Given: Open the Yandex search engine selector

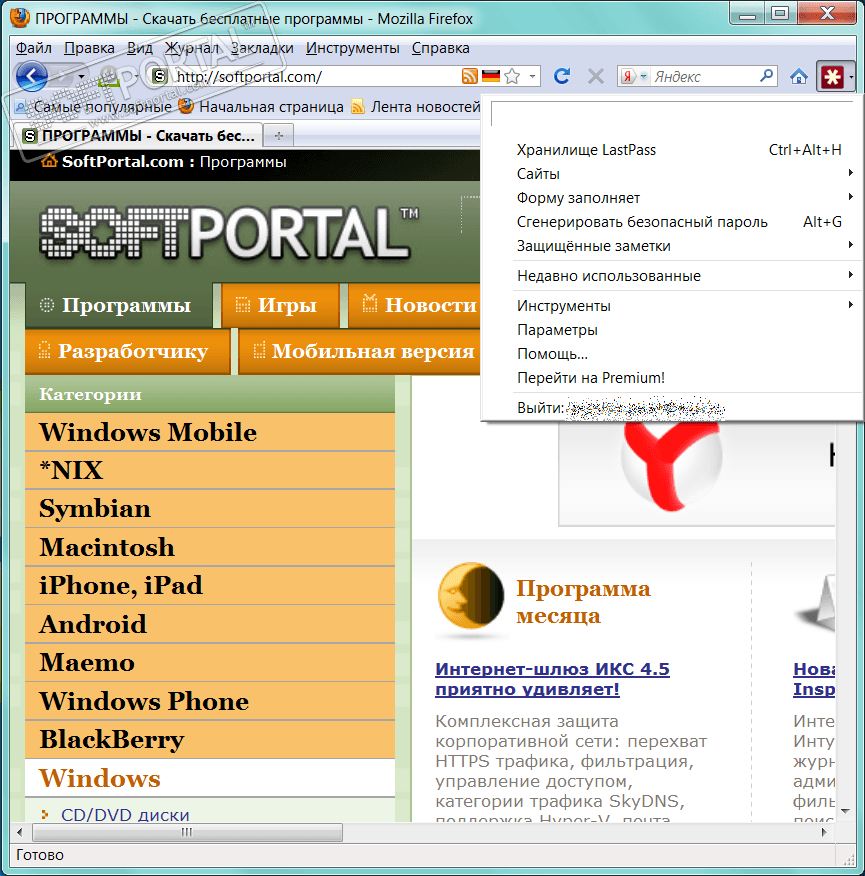Looking at the screenshot, I should click(x=634, y=76).
